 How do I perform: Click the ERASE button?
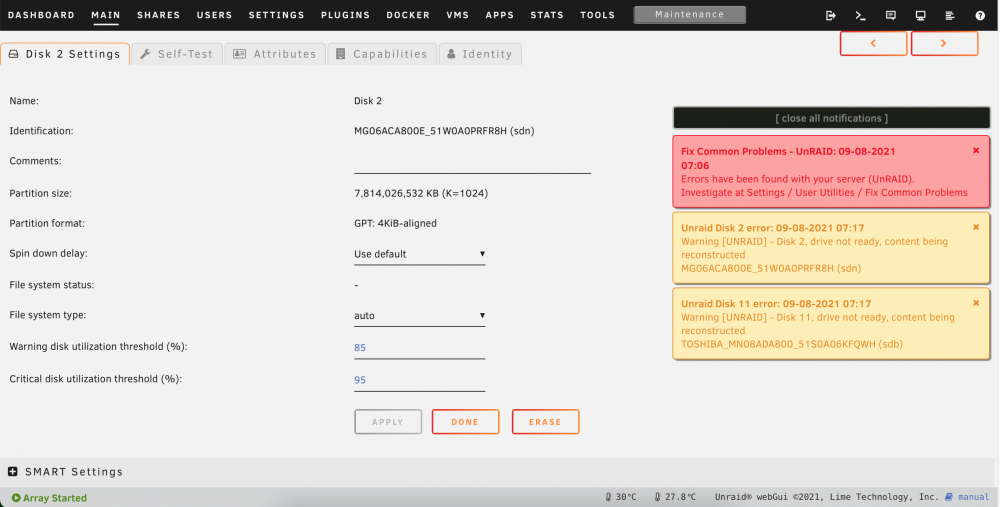click(x=545, y=422)
